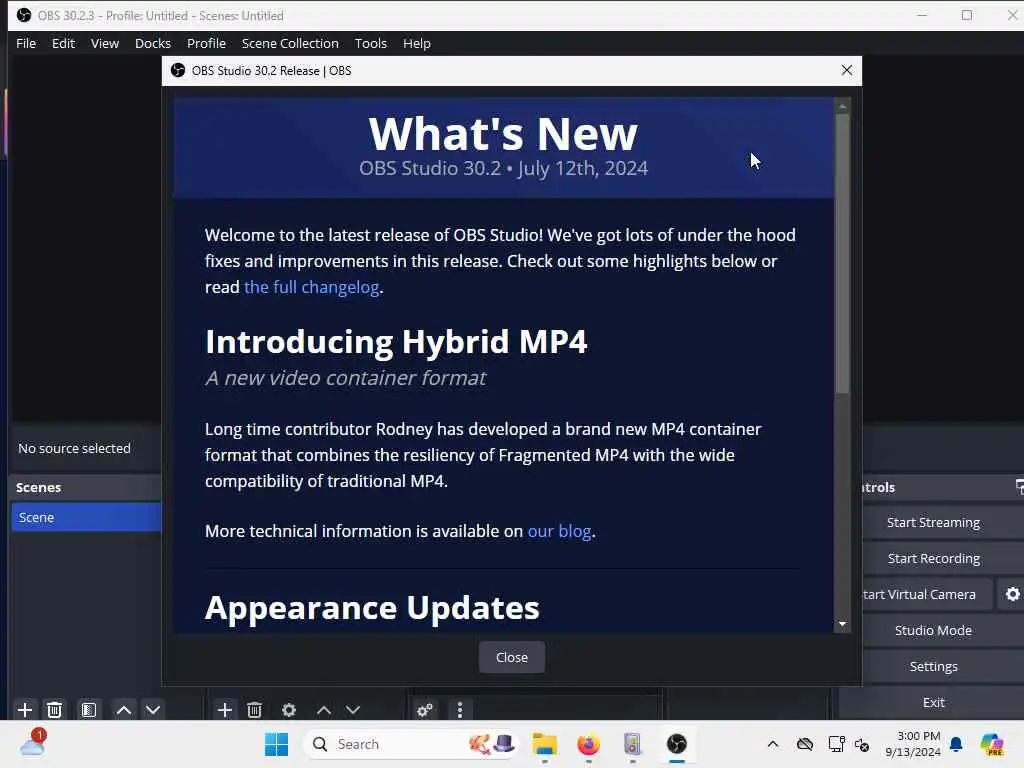Click Start Streaming button

933,522
